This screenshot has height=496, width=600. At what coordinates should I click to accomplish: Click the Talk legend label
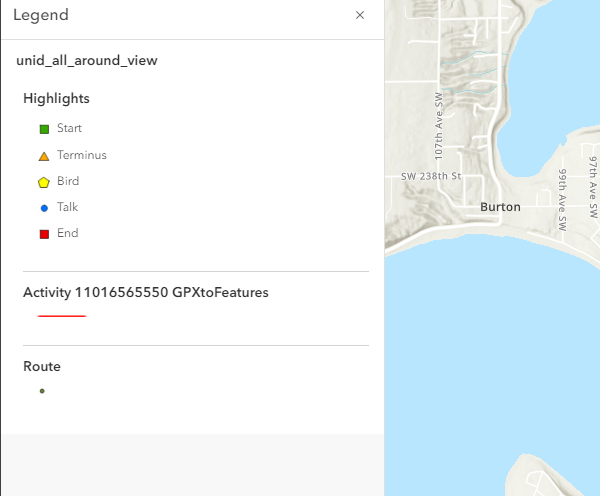coord(67,207)
